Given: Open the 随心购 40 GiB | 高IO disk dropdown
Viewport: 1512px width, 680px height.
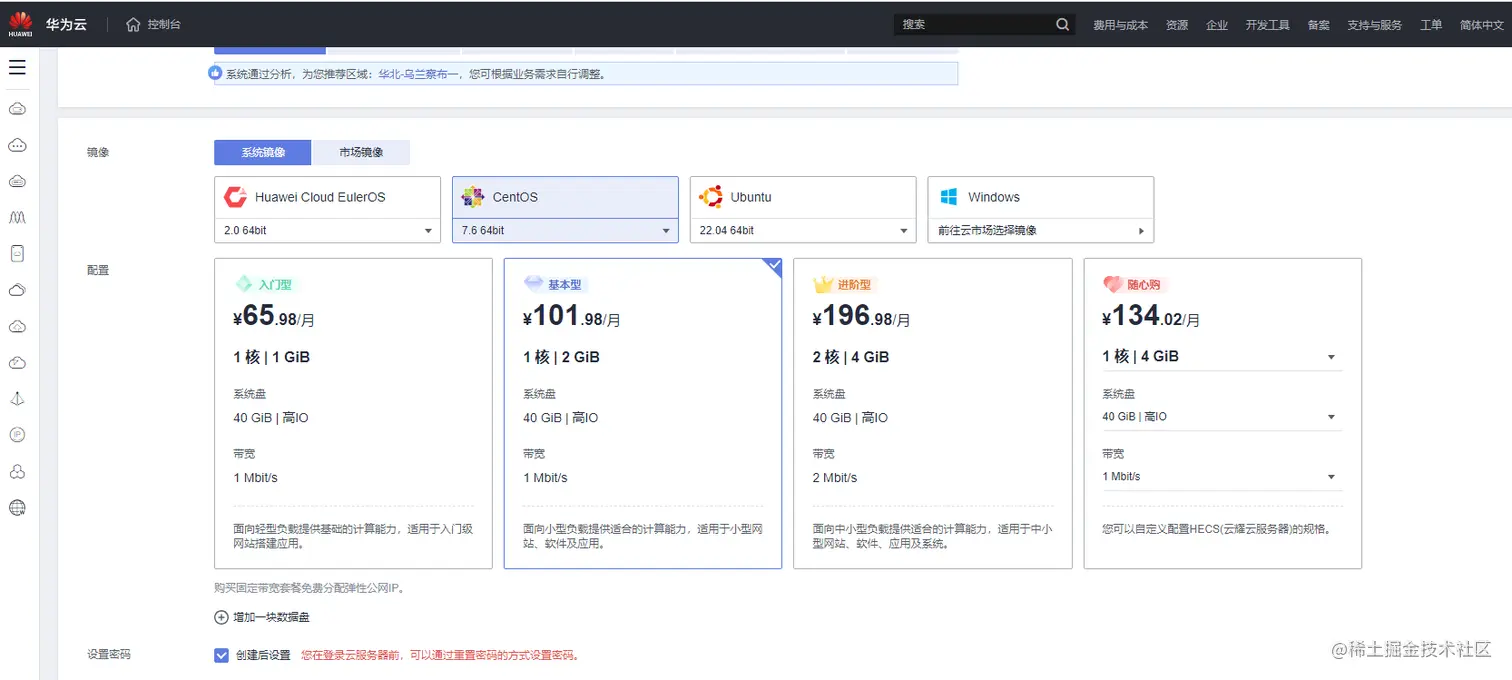Looking at the screenshot, I should [x=1222, y=417].
